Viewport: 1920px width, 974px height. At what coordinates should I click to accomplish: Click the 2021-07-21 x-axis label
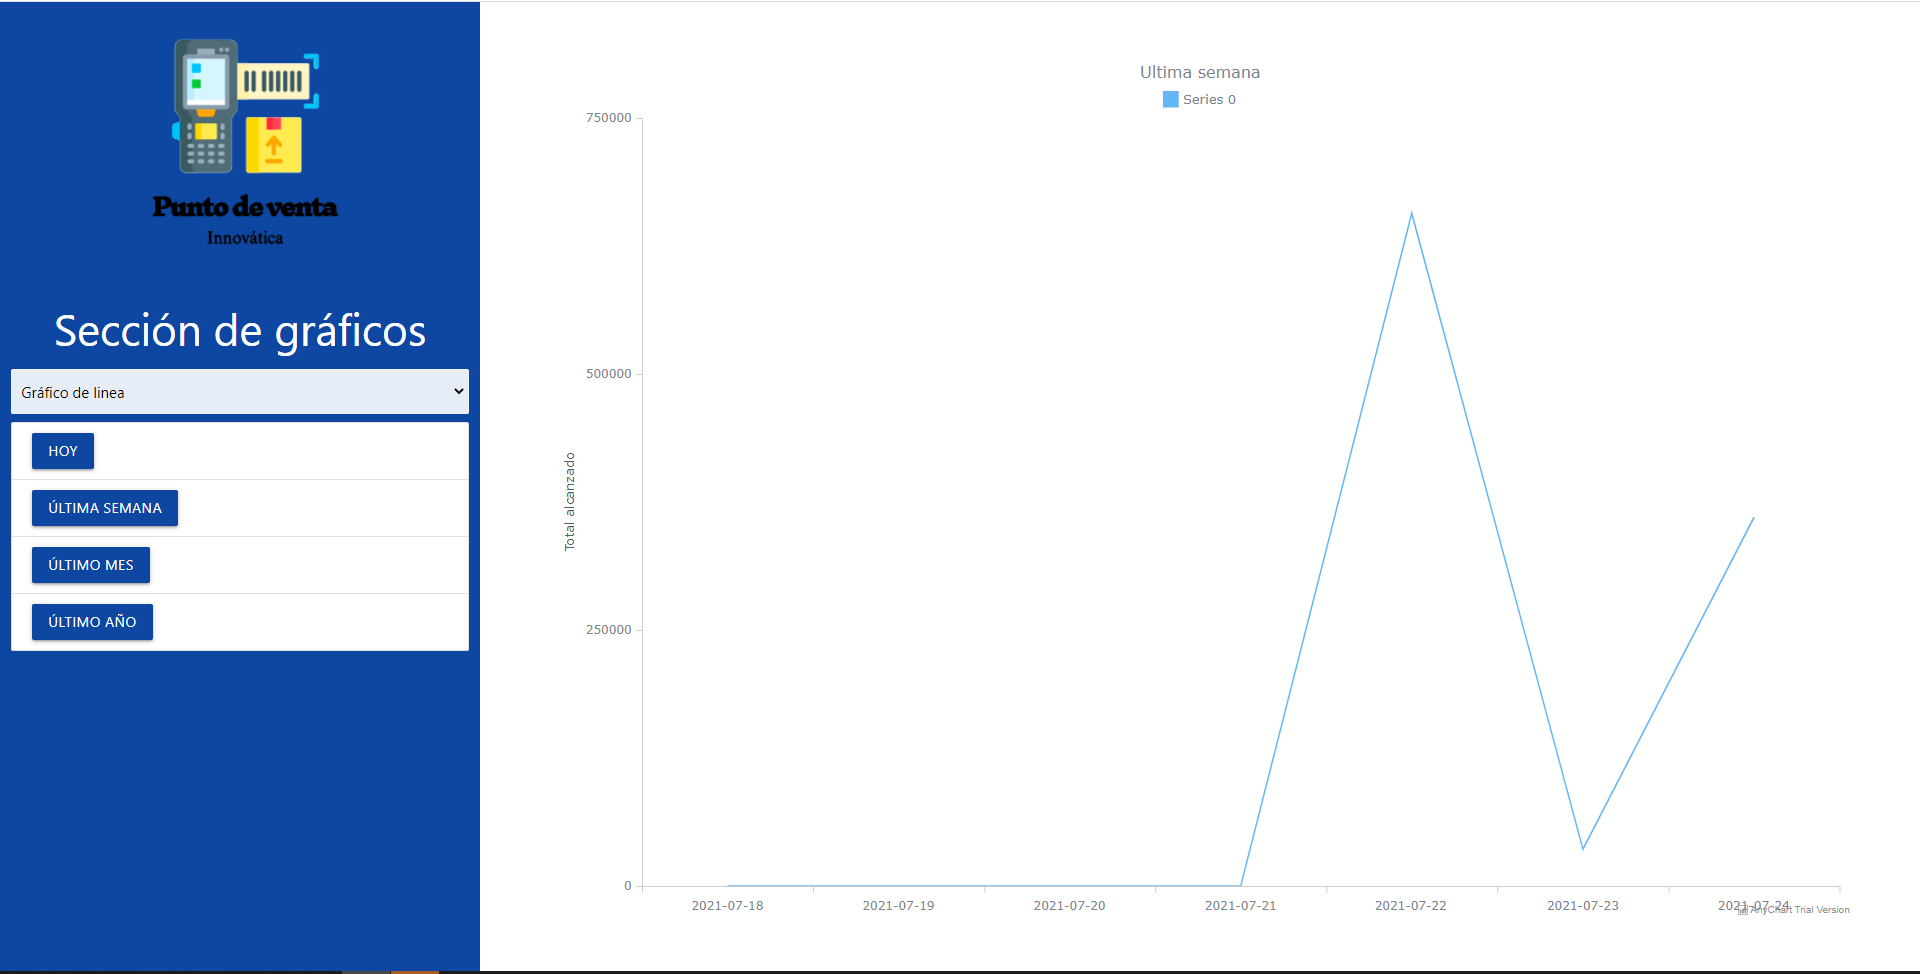[x=1240, y=906]
